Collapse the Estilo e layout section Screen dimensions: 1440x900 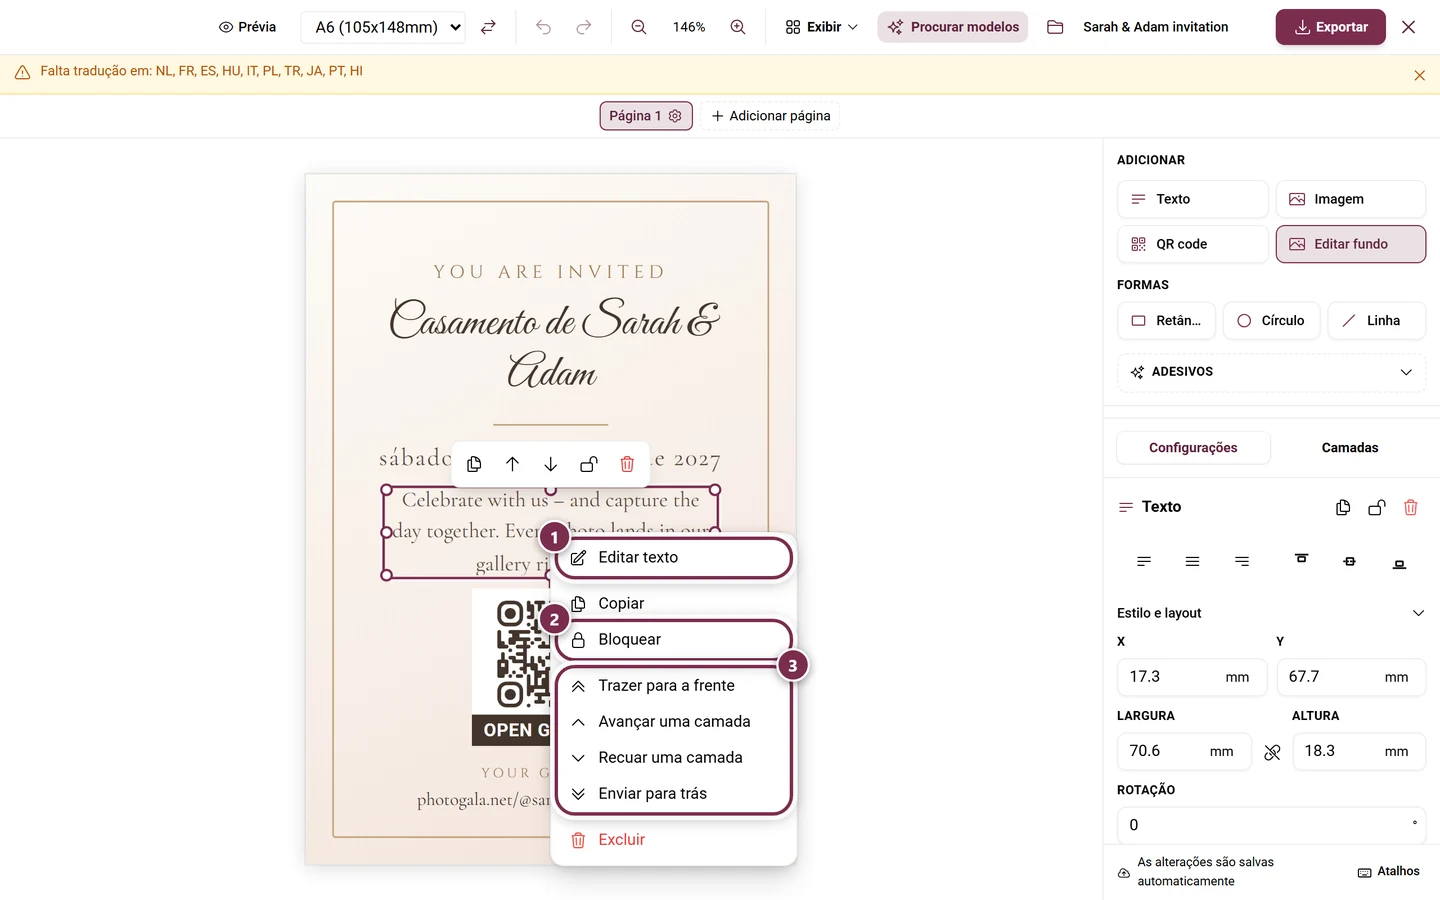1271,613
